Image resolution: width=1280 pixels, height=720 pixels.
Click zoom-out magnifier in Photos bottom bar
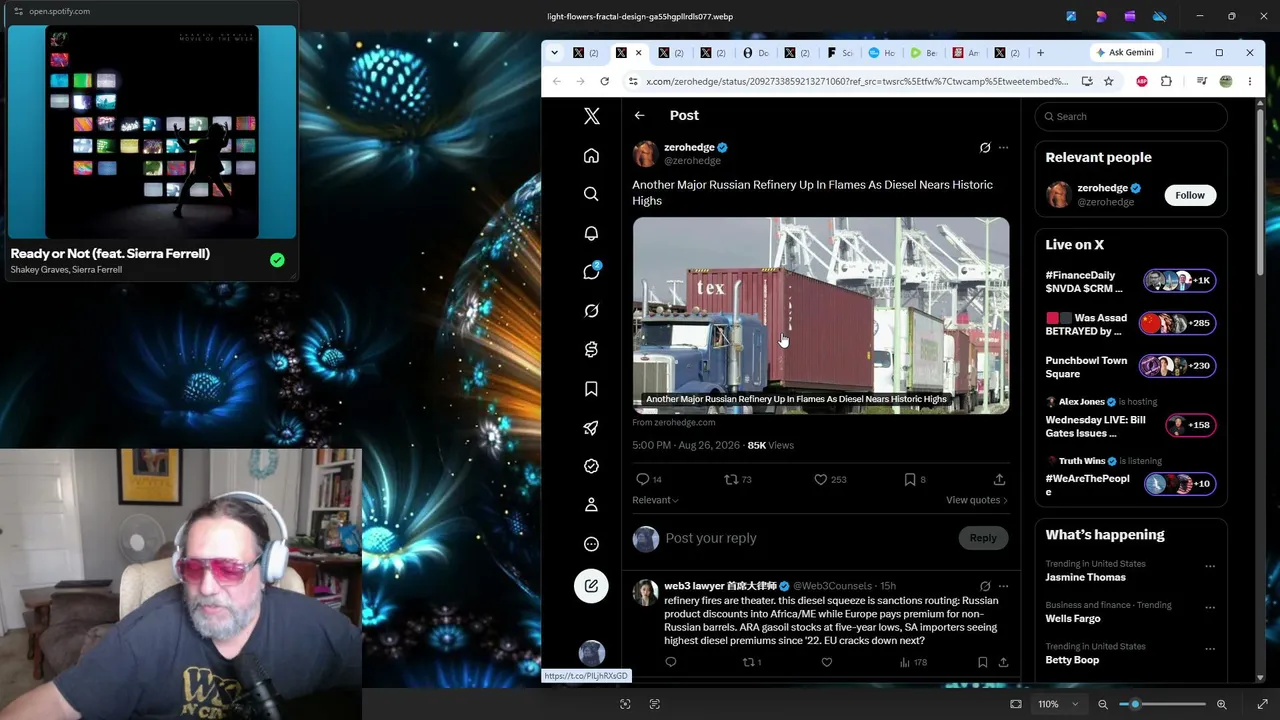1103,704
